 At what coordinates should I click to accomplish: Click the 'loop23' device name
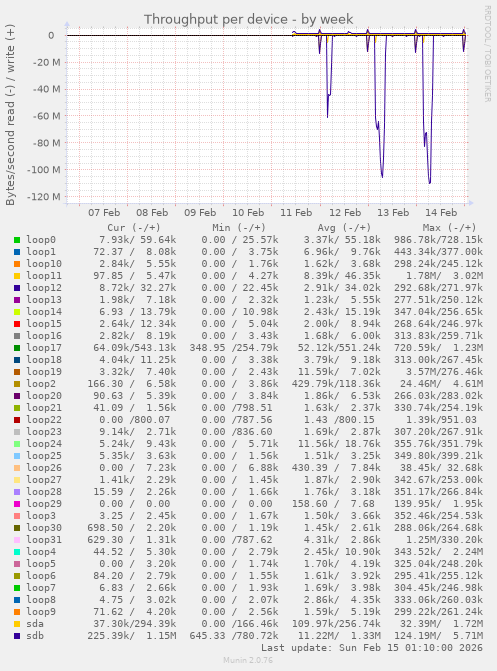pos(44,432)
